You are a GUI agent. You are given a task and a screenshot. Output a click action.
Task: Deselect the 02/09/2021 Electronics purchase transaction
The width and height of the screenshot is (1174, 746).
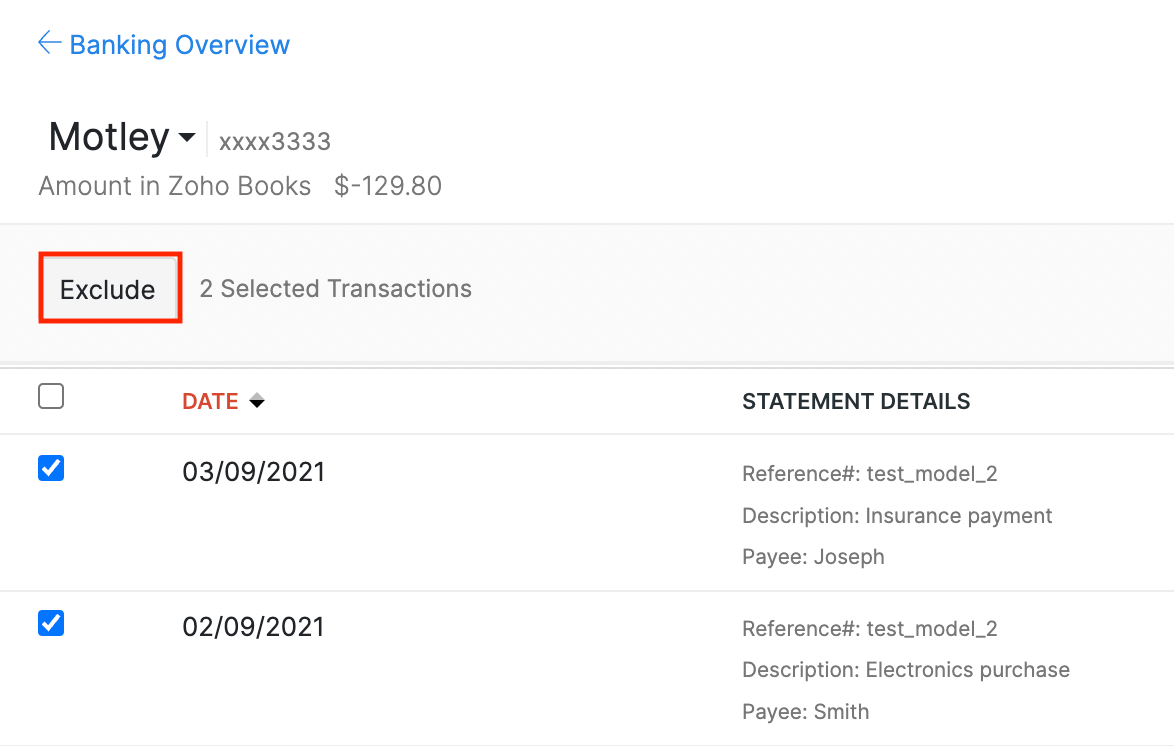coord(51,623)
